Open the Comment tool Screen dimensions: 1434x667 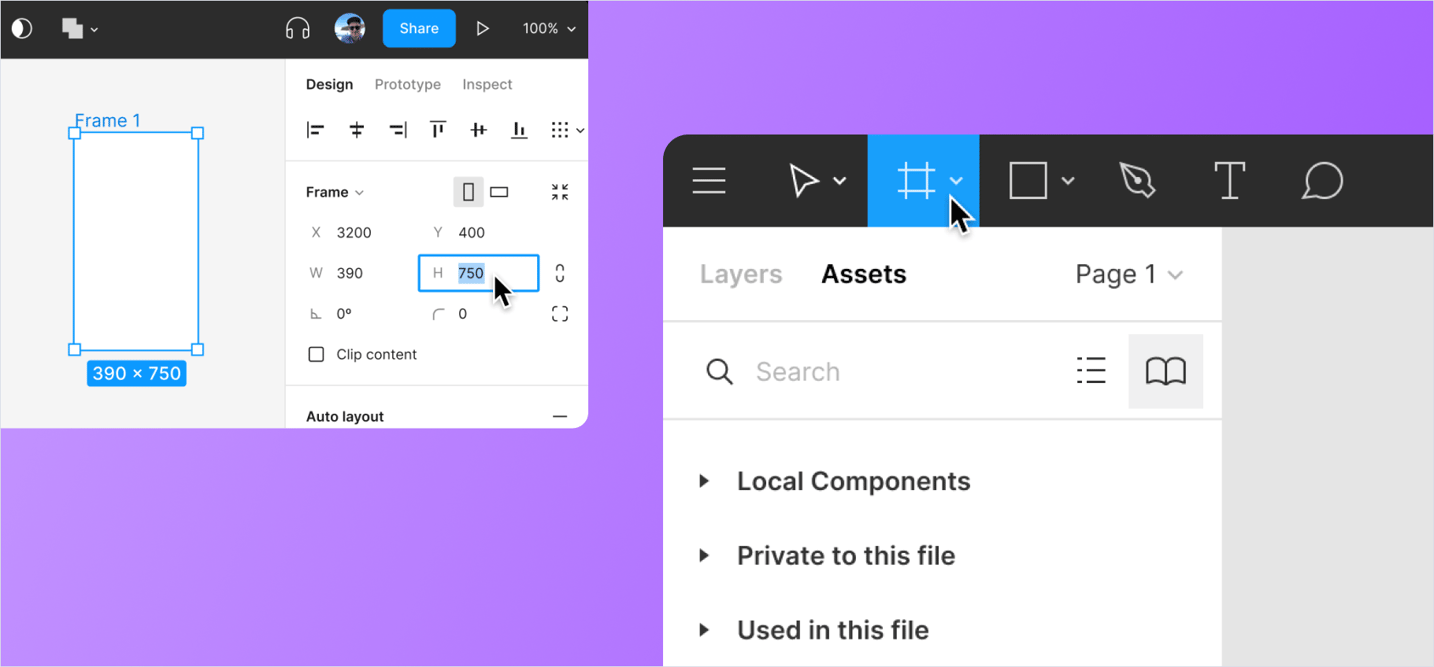tap(1321, 181)
